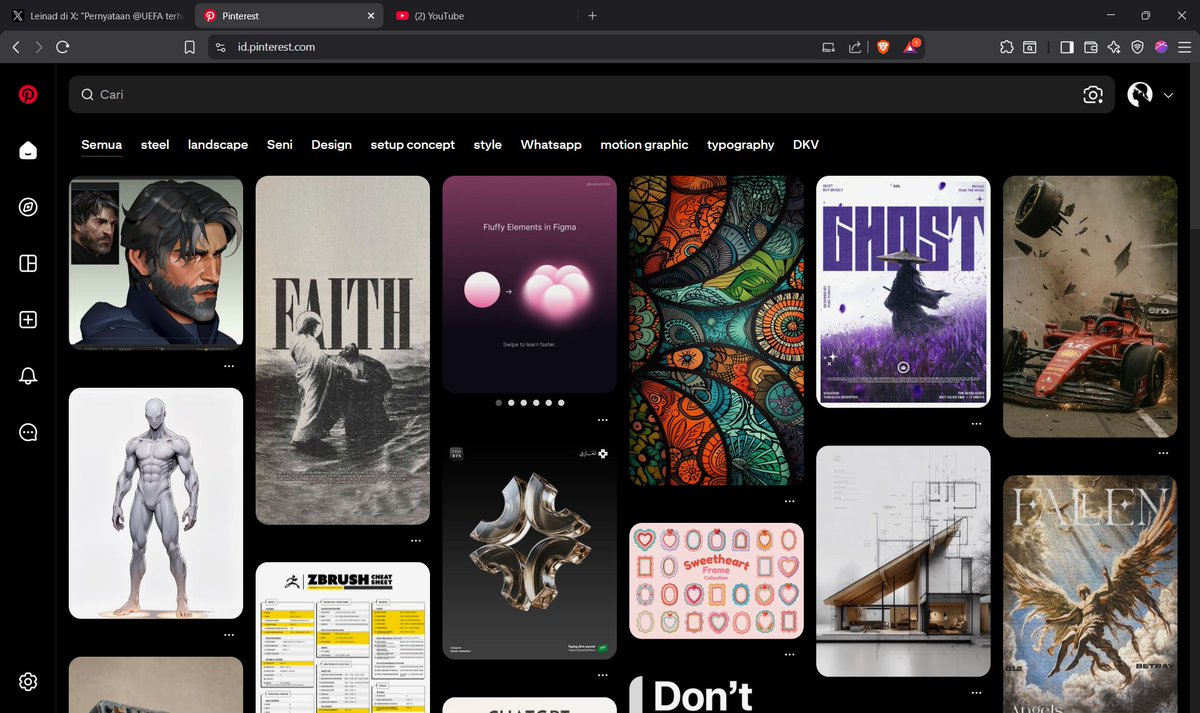The image size is (1200, 713).
Task: Open the browser extensions puzzle icon
Action: [x=1006, y=47]
